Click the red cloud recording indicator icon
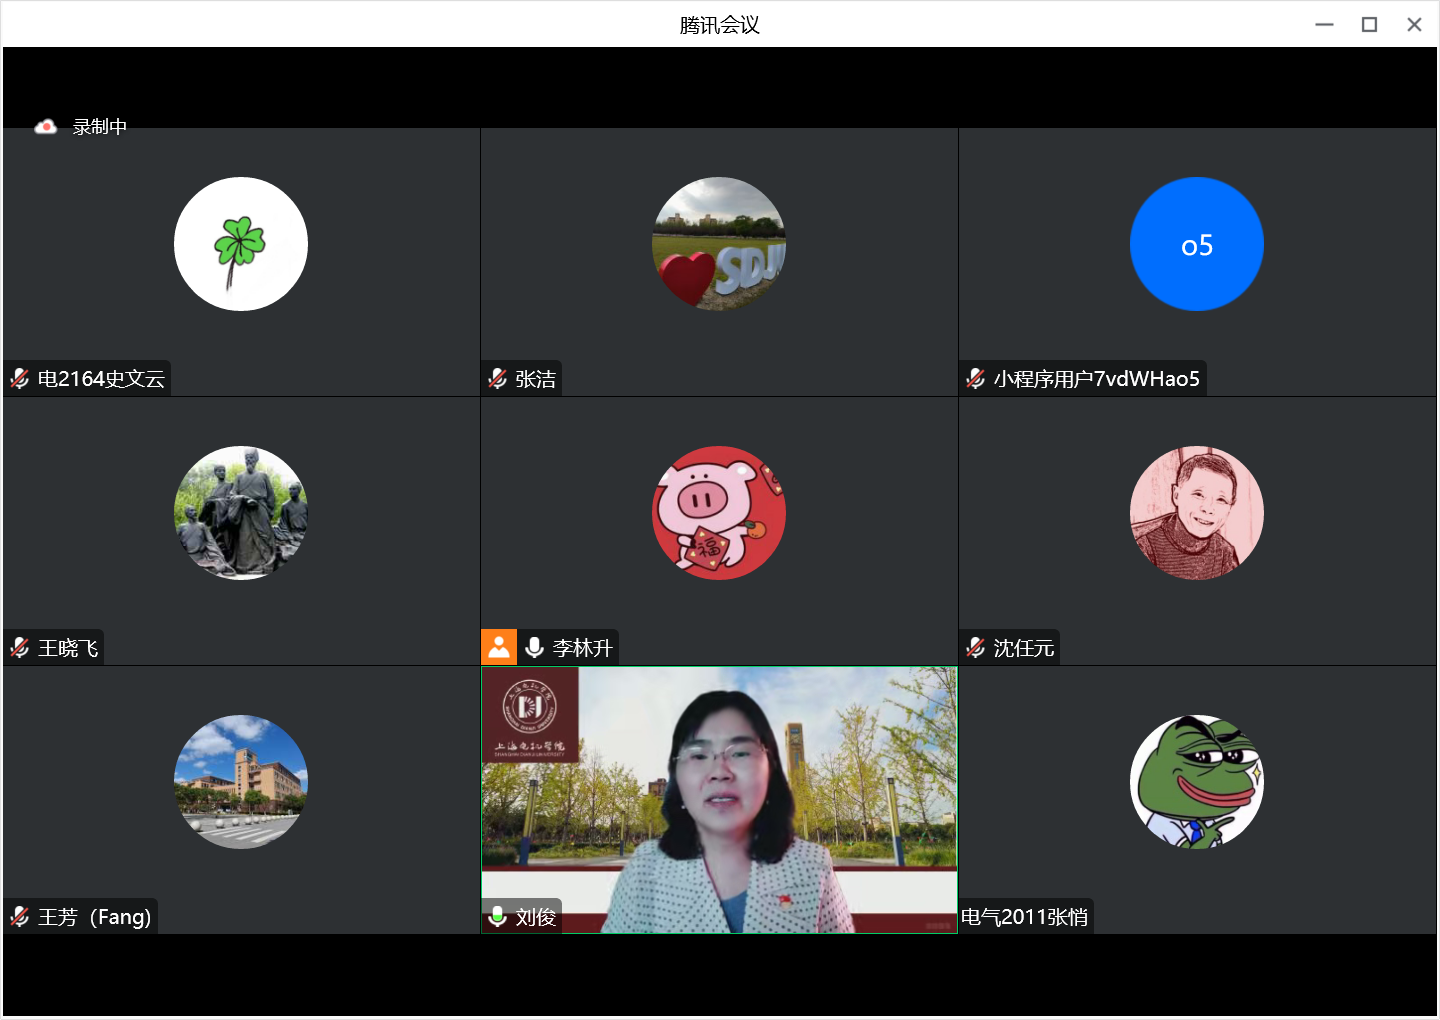The height and width of the screenshot is (1020, 1440). (45, 127)
